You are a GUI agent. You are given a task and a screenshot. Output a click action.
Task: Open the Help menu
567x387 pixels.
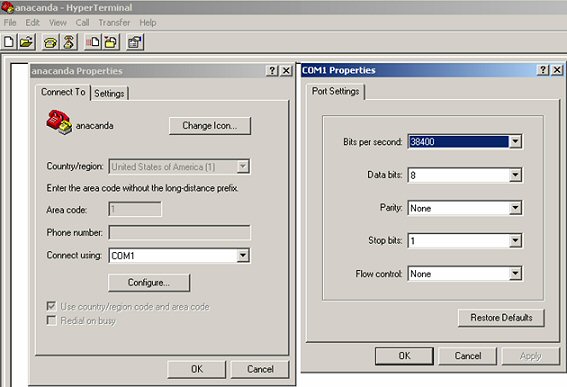[x=148, y=22]
